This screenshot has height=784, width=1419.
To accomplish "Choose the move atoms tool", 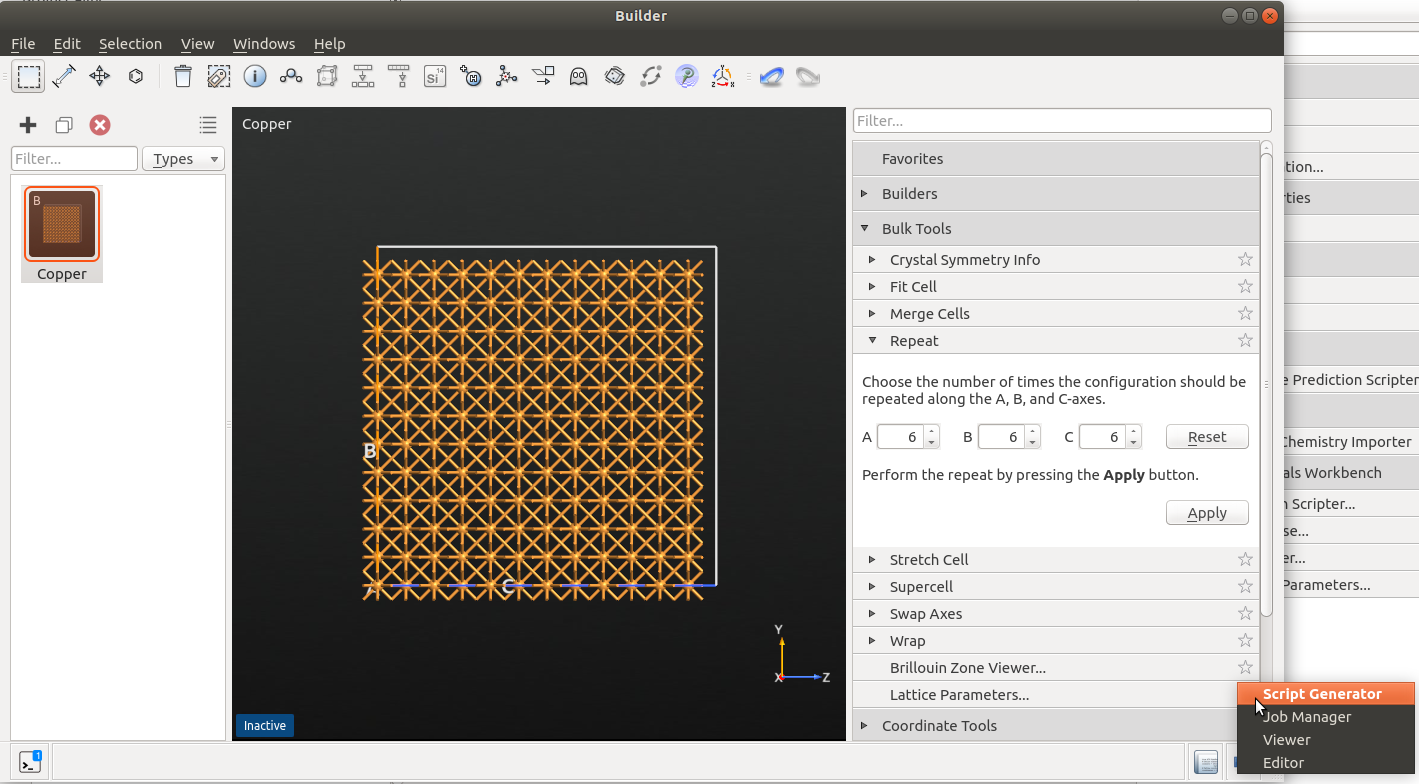I will click(x=99, y=76).
